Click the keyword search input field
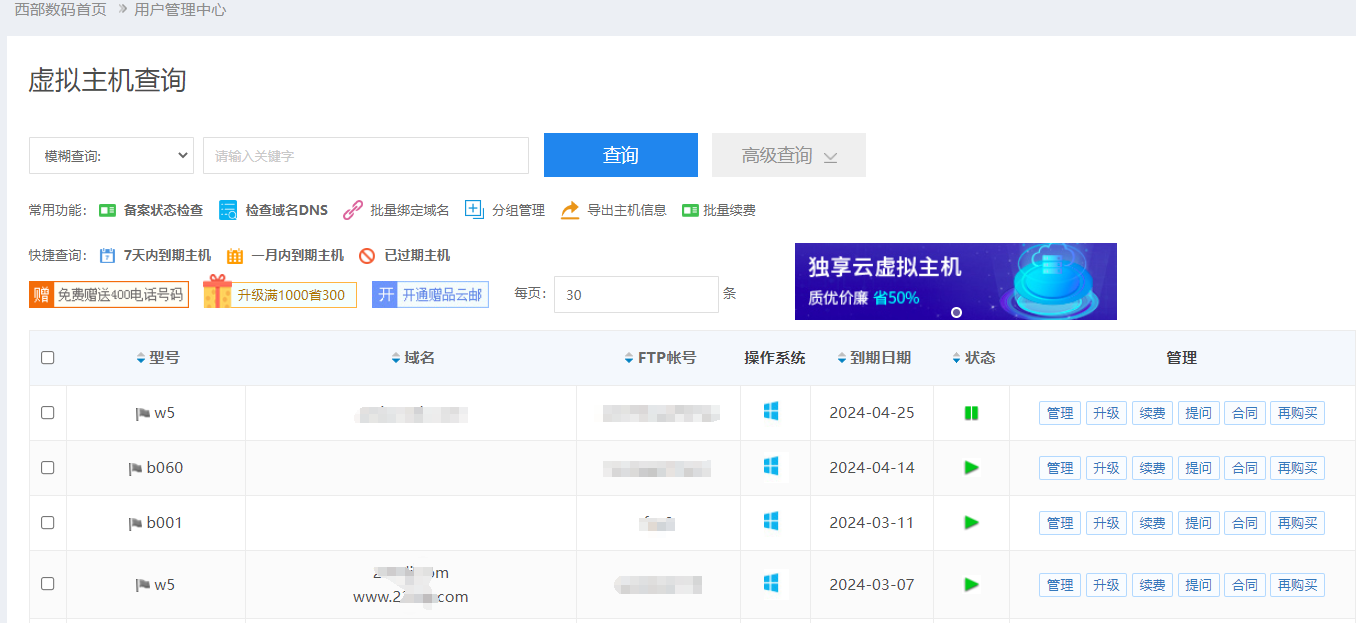 (365, 156)
